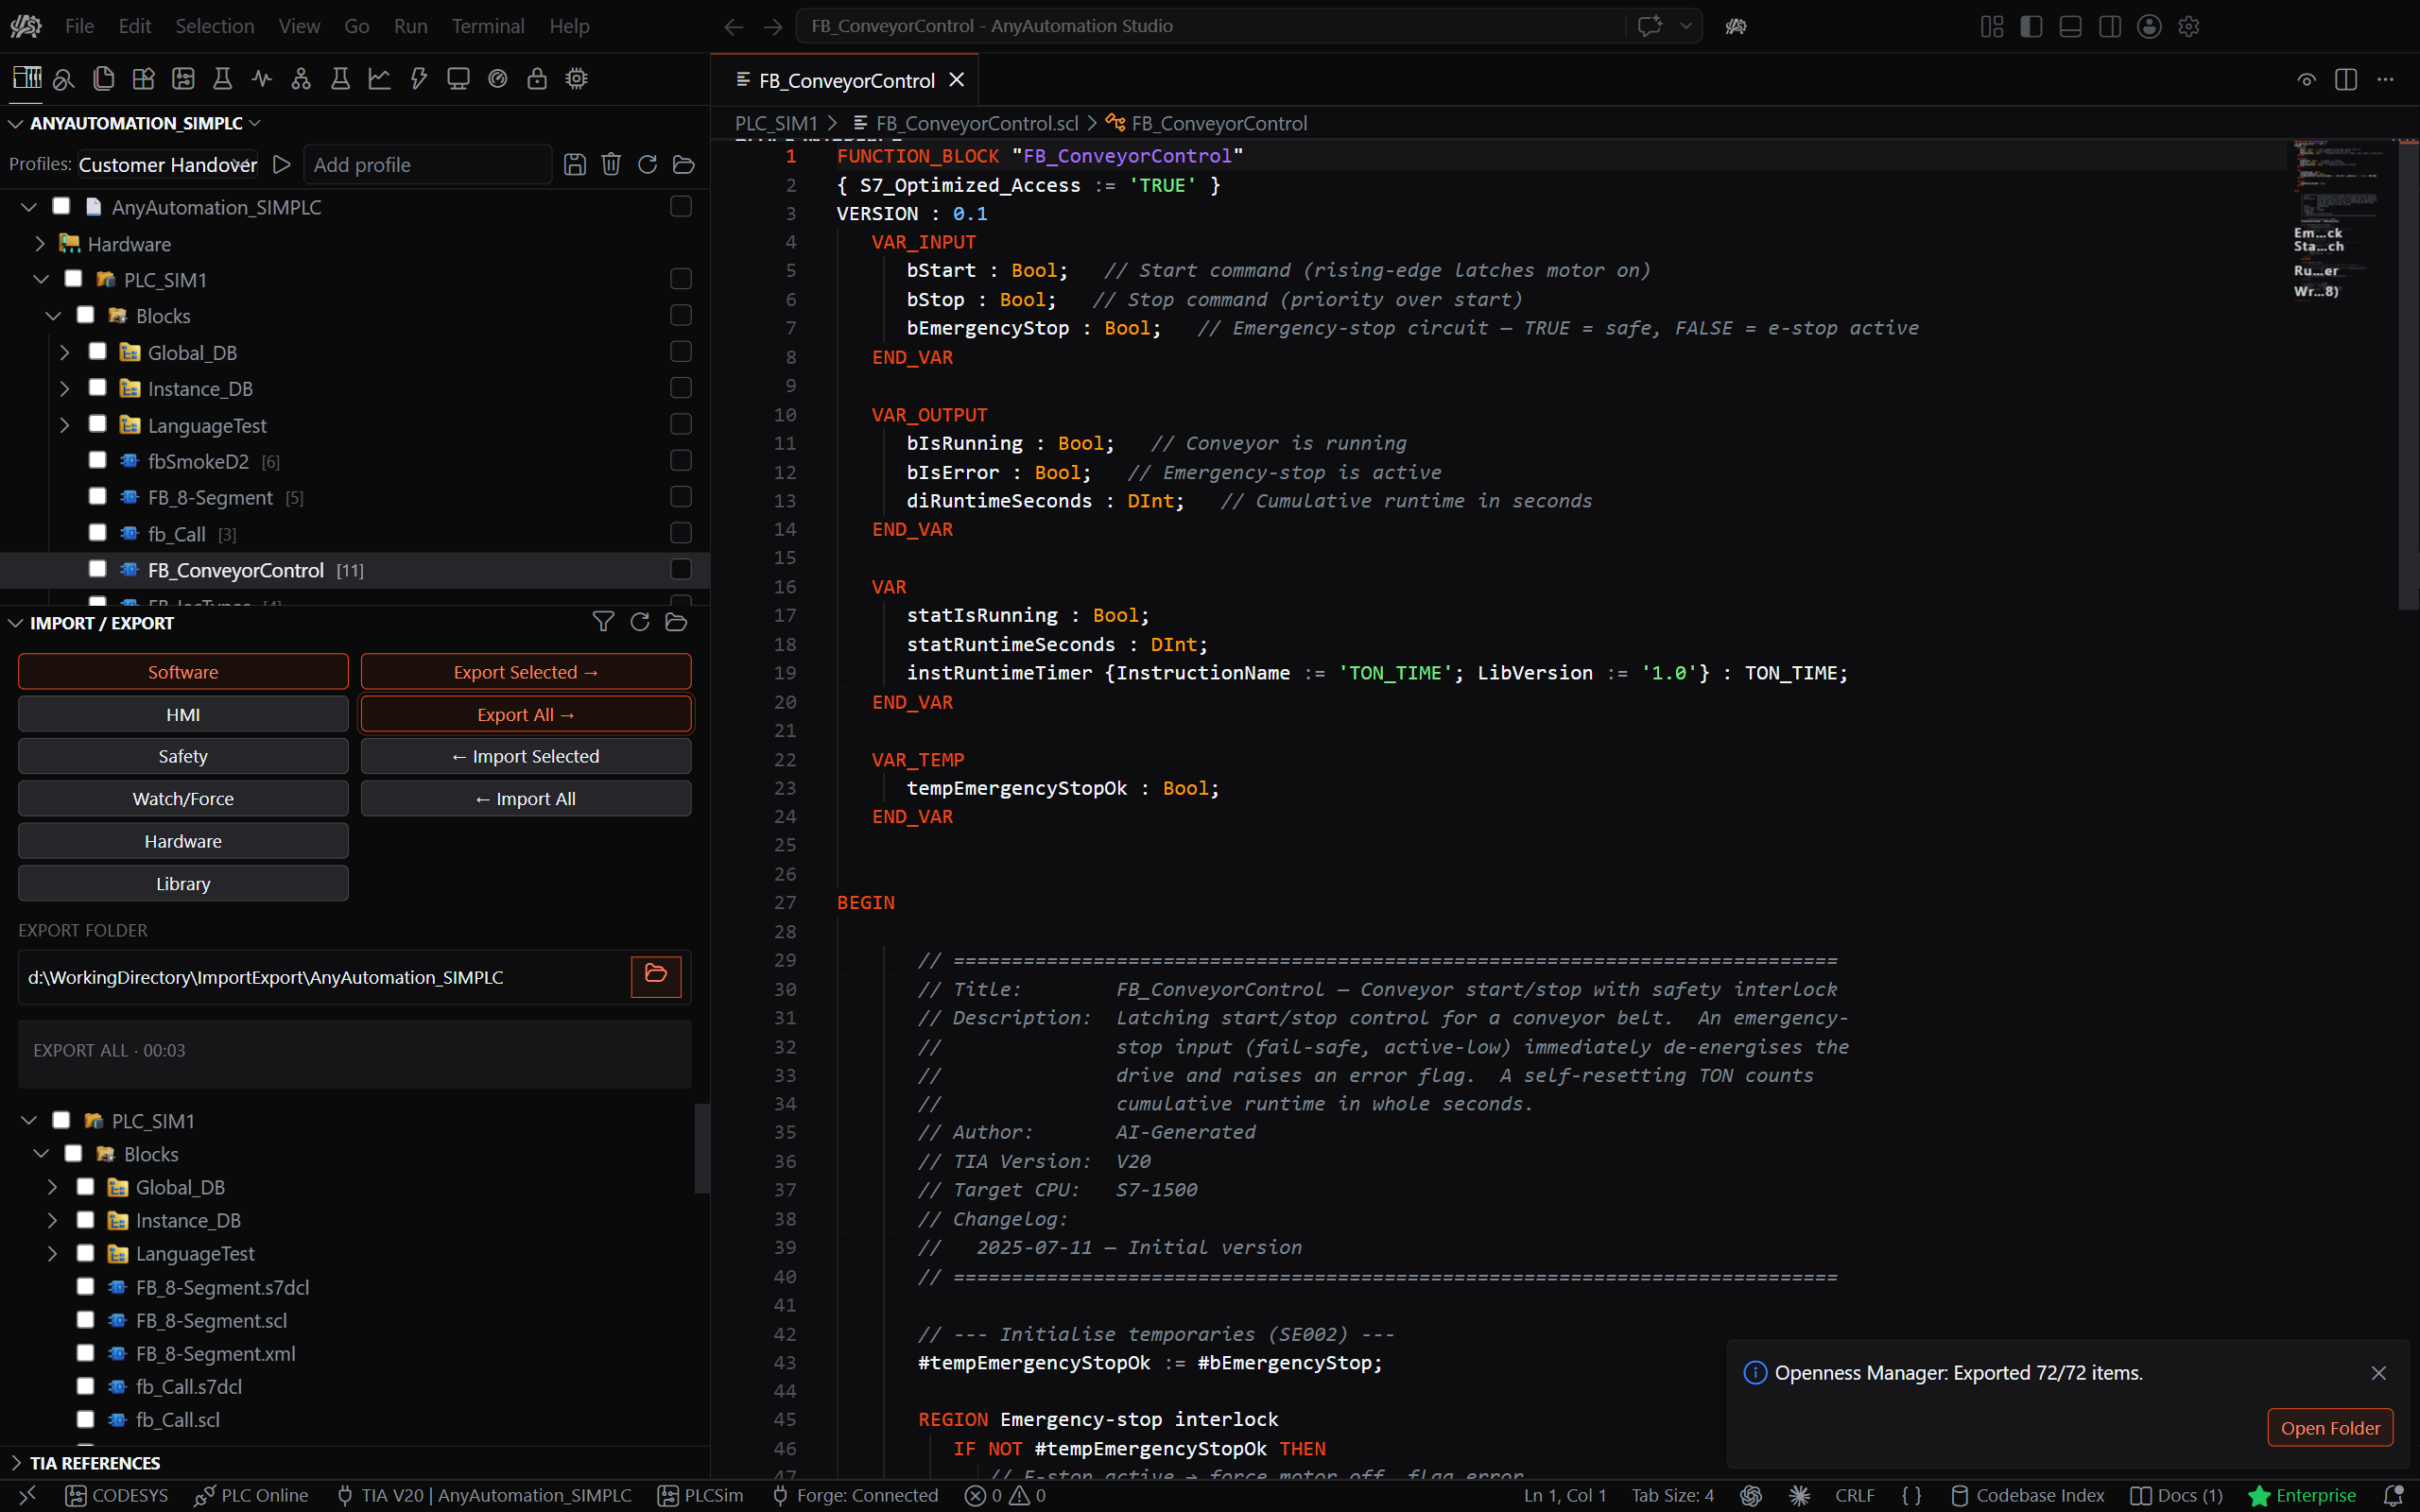The height and width of the screenshot is (1512, 2420).
Task: Open the Help menu
Action: (x=569, y=26)
